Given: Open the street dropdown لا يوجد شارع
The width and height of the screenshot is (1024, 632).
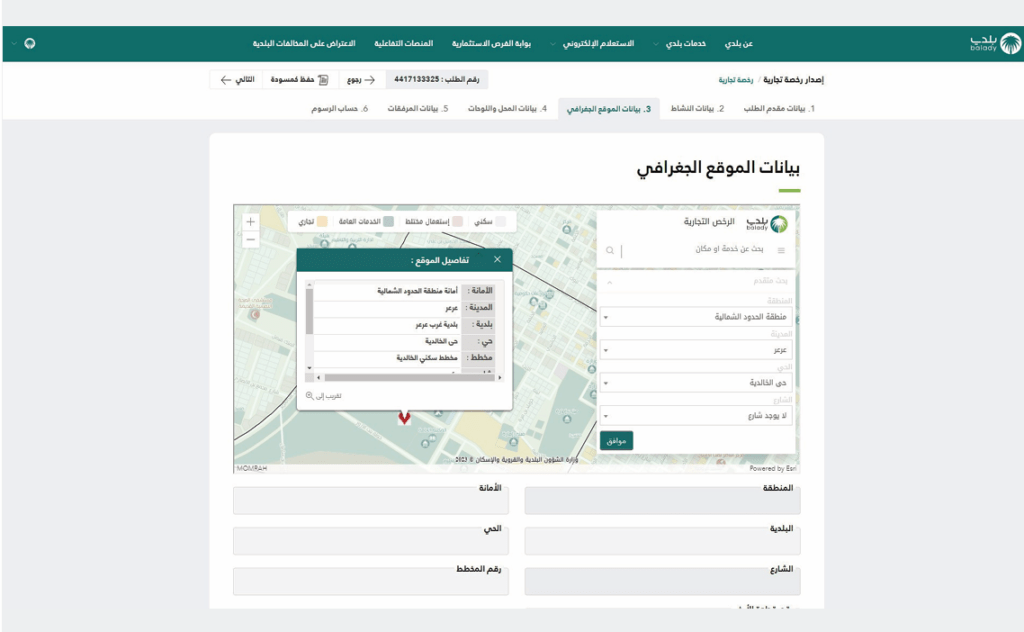Looking at the screenshot, I should tap(697, 415).
